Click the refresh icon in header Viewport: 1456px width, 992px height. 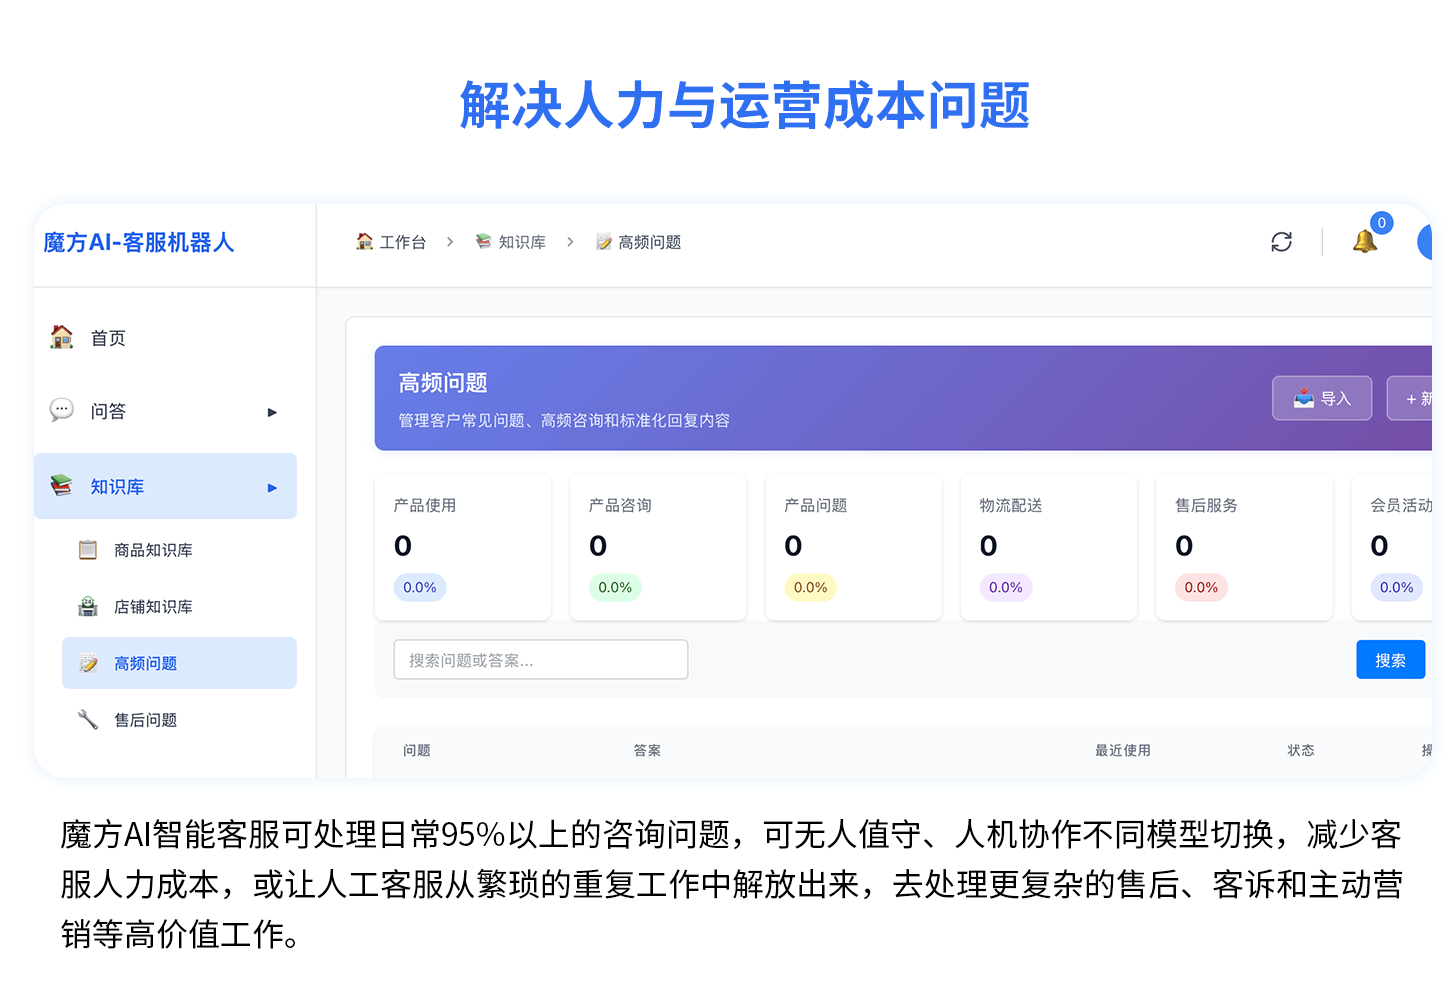[x=1281, y=242]
